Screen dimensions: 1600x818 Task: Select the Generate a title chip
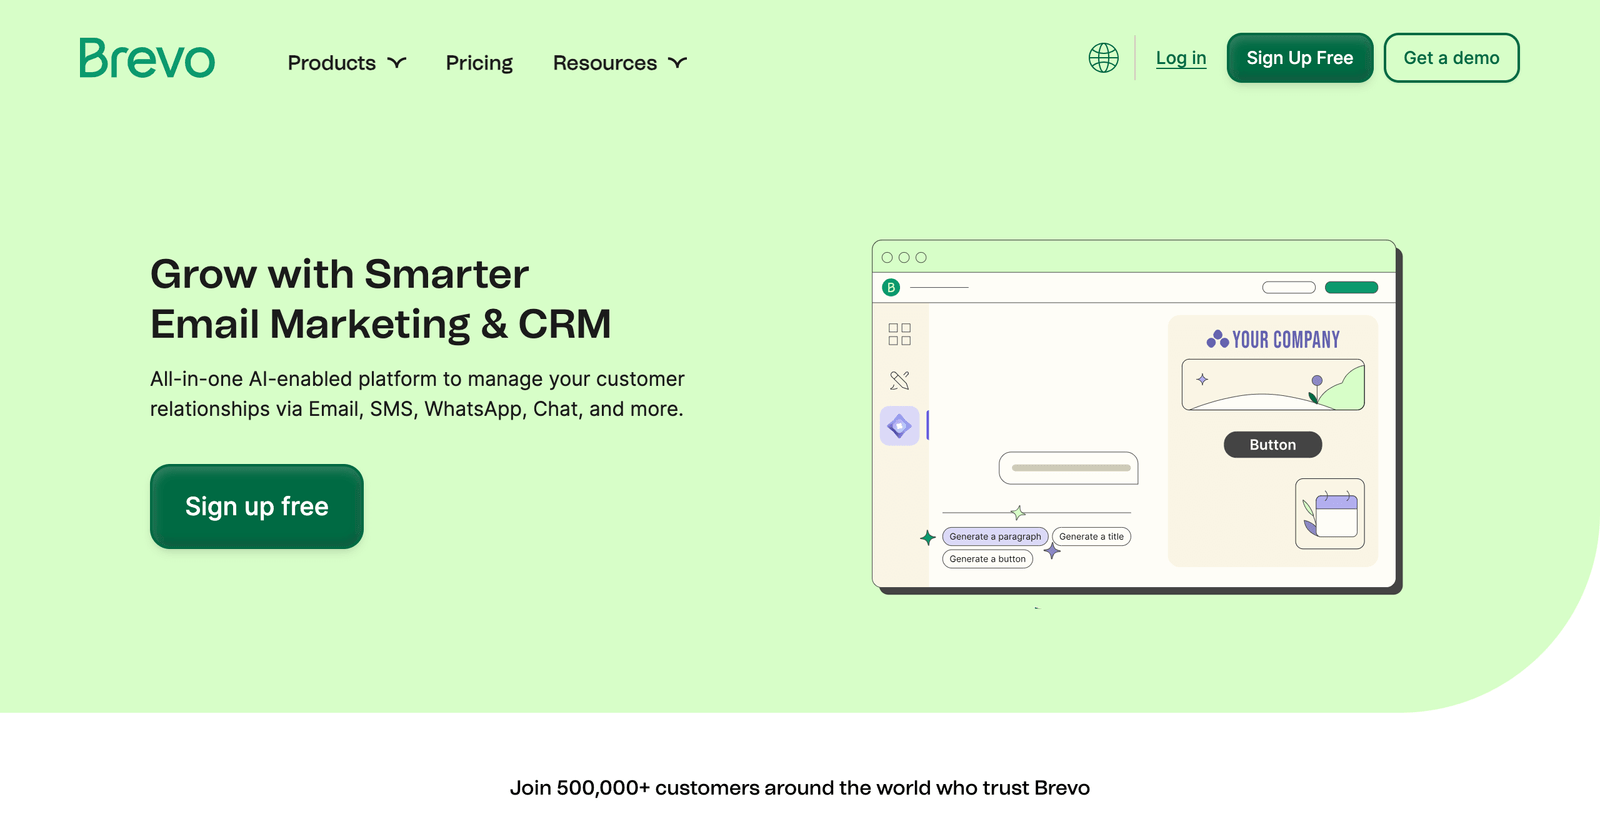tap(1091, 537)
